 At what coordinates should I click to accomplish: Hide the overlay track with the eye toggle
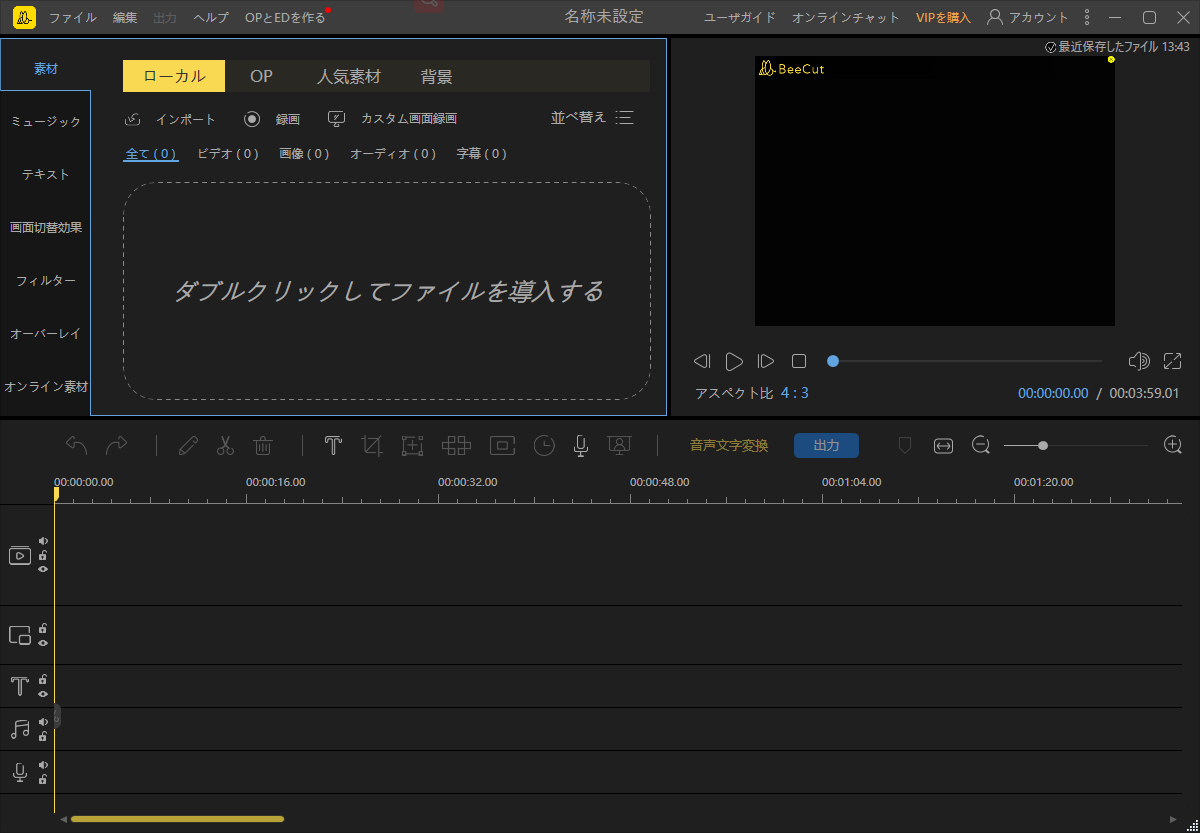click(41, 644)
